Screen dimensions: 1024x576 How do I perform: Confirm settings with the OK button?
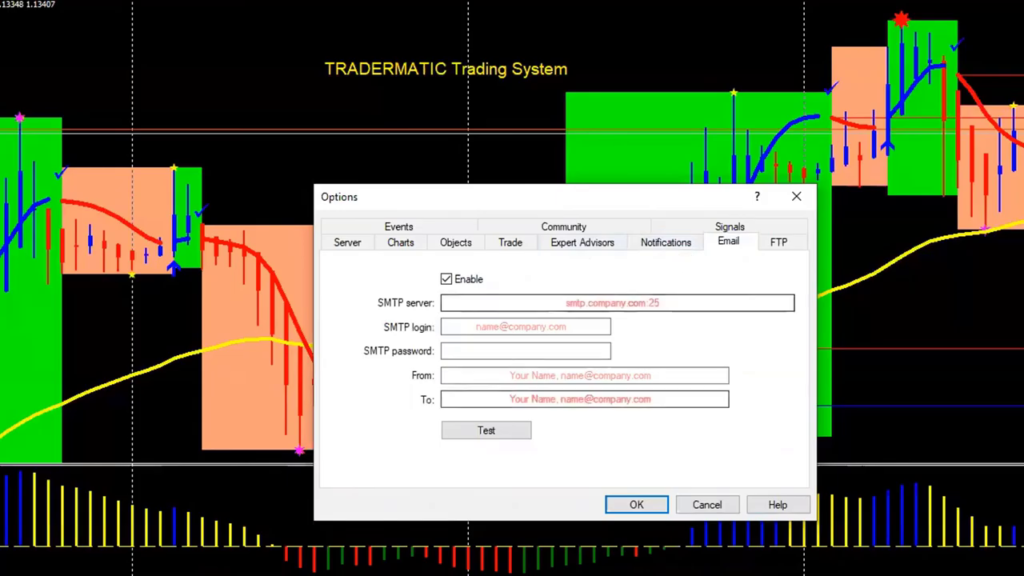636,505
